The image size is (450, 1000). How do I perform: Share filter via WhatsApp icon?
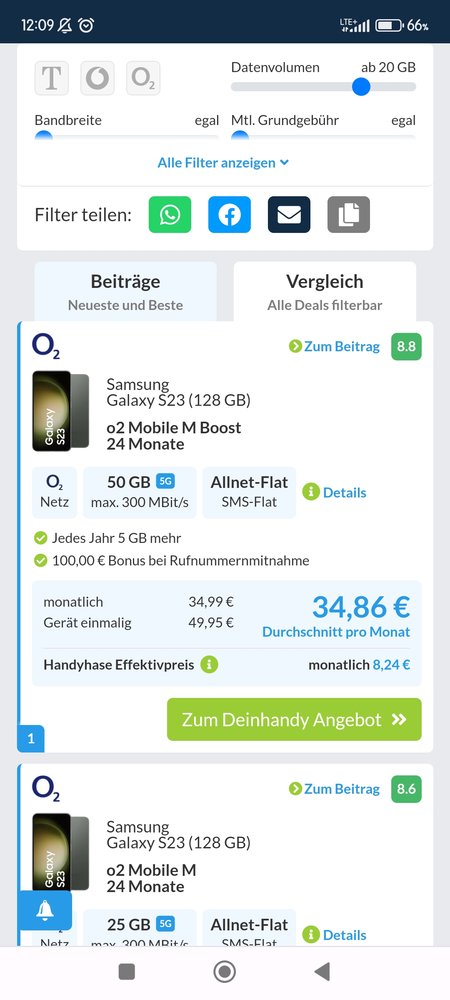(170, 215)
